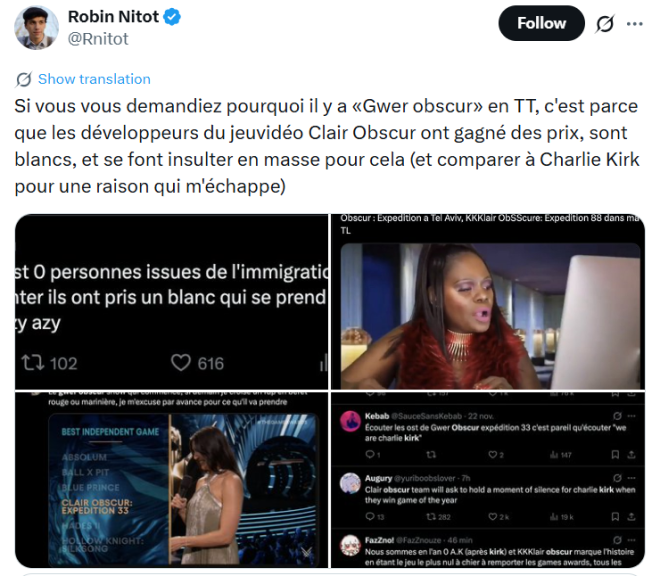Click Show translation link
This screenshot has width=660, height=576.
(94, 79)
